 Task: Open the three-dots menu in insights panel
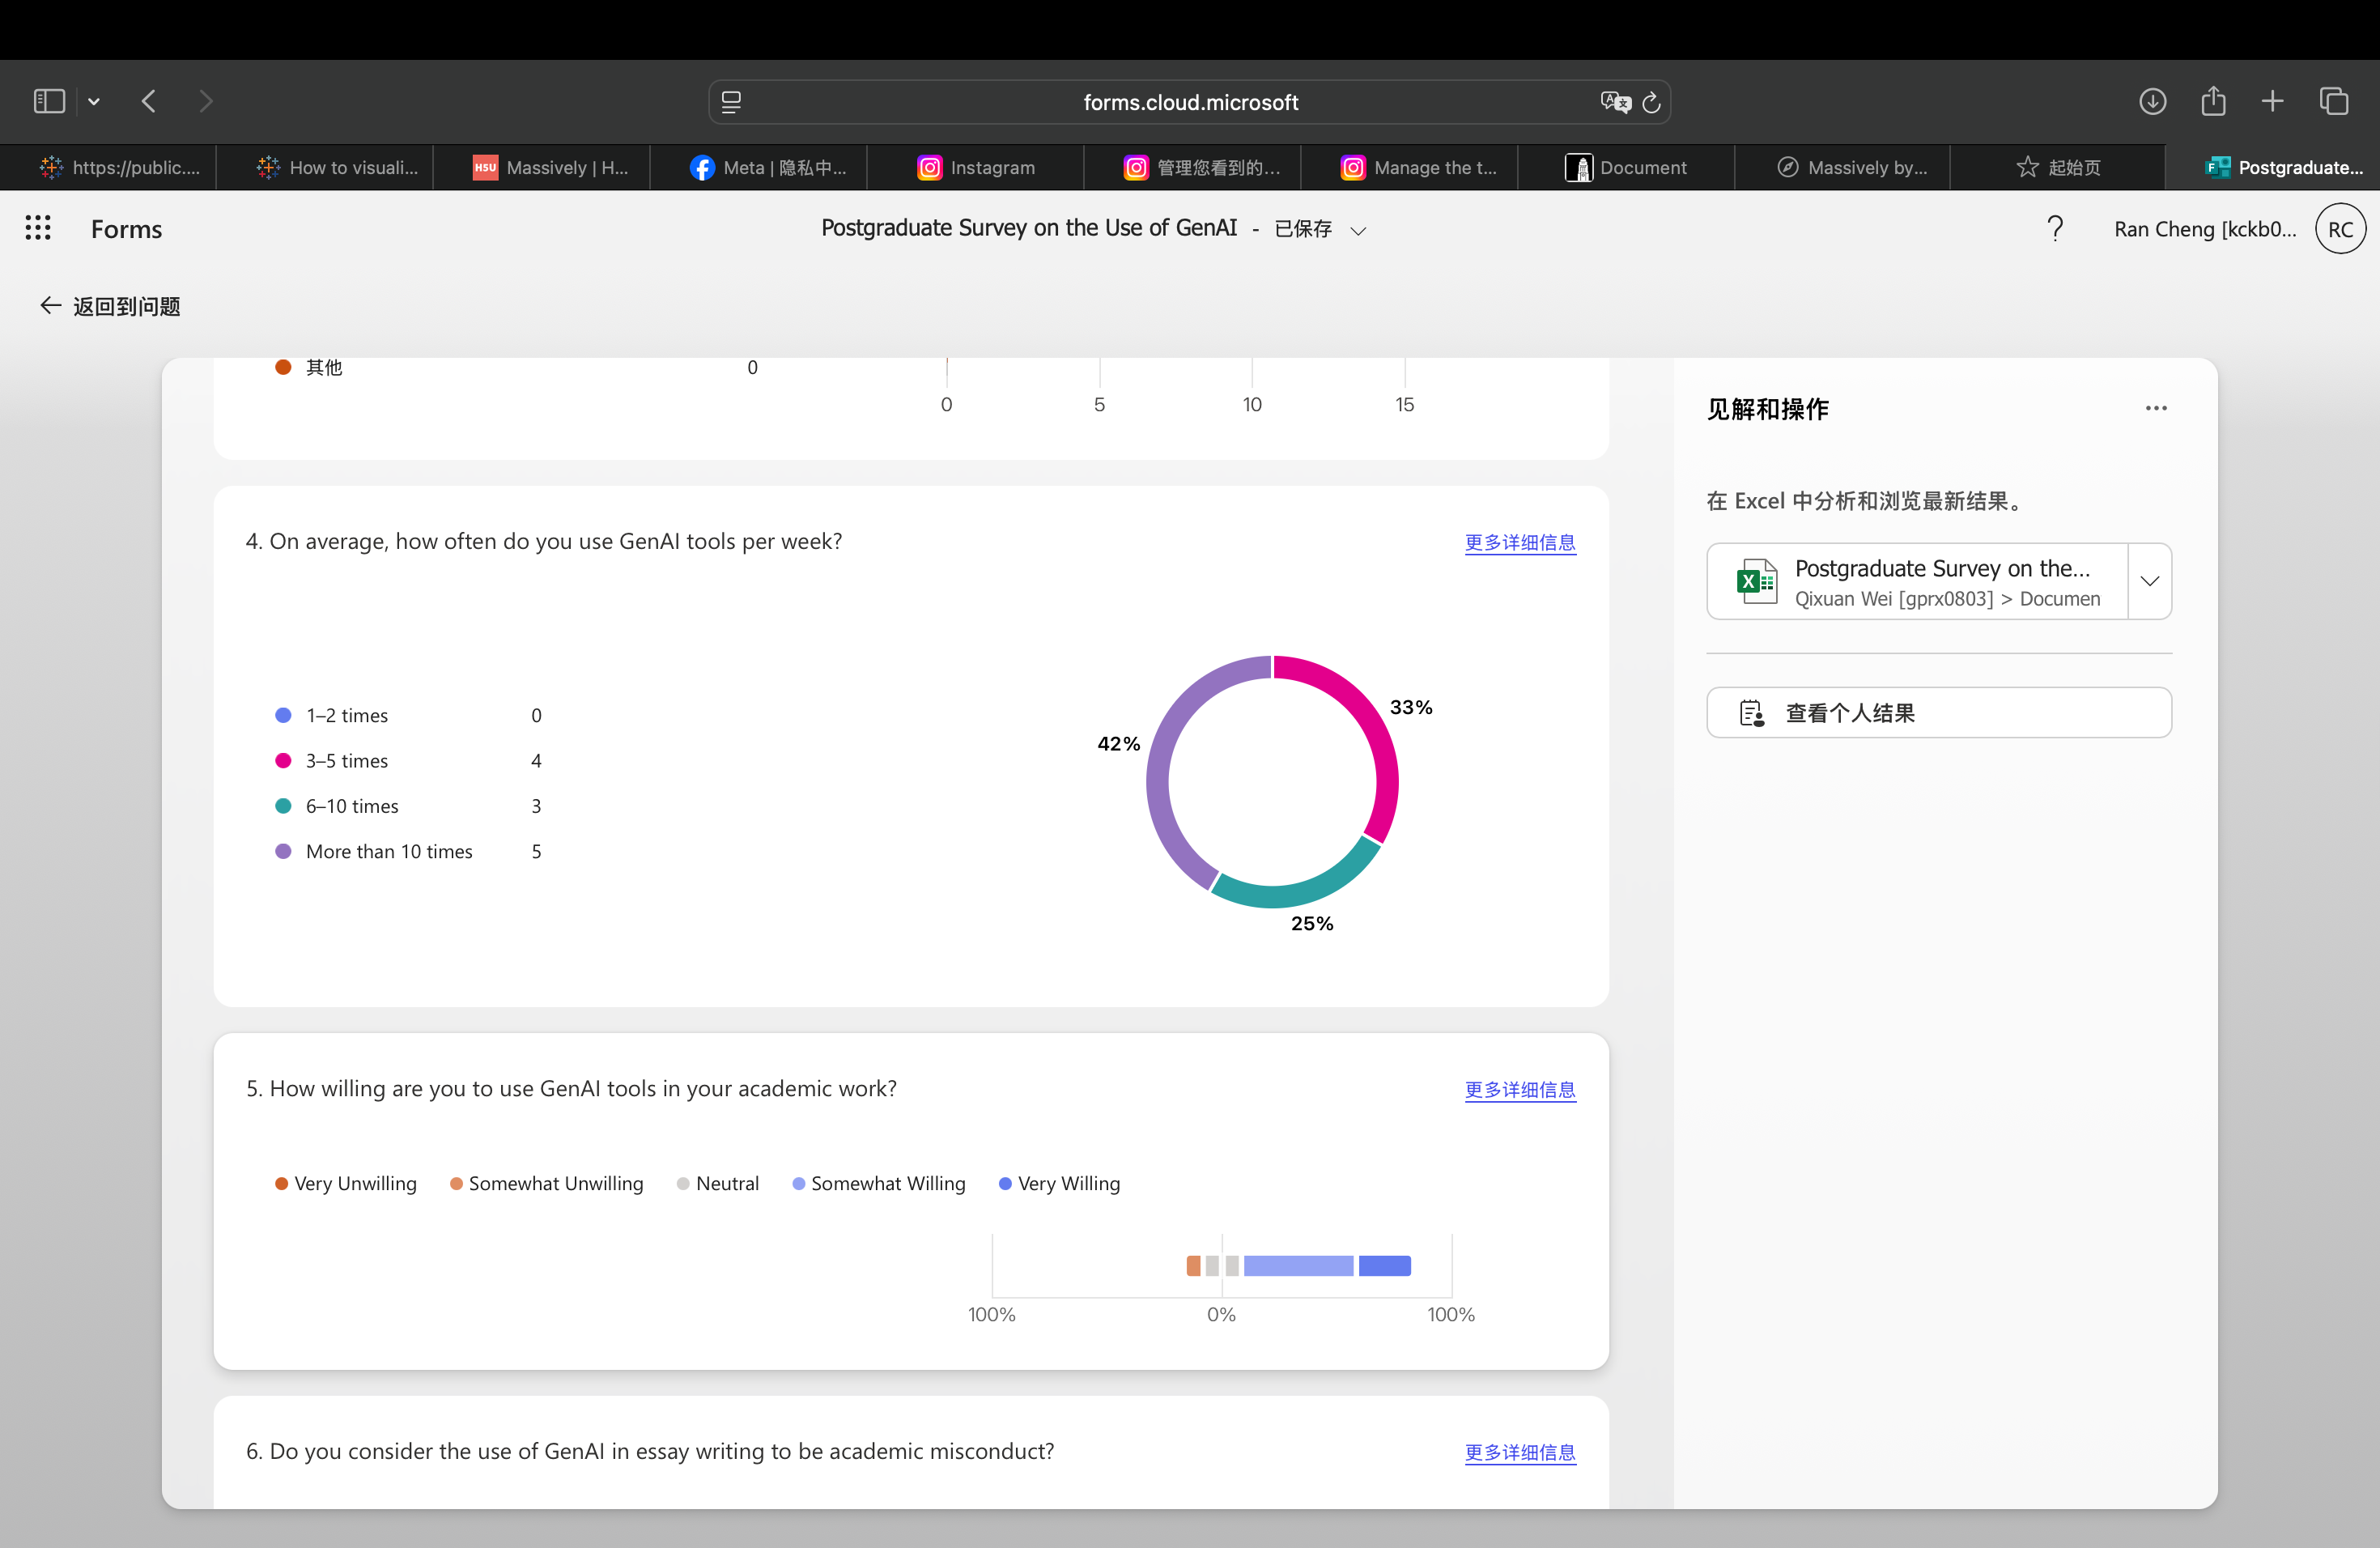2156,408
